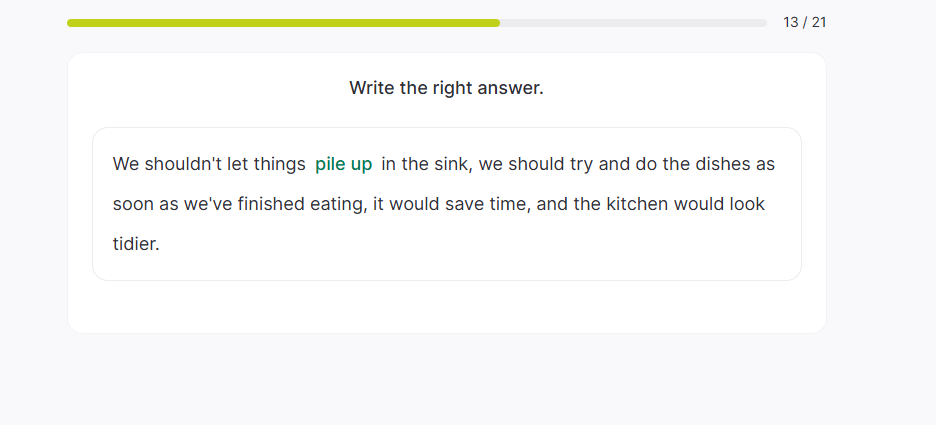Click the word "we've" in the sentence
This screenshot has height=425, width=936.
207,204
